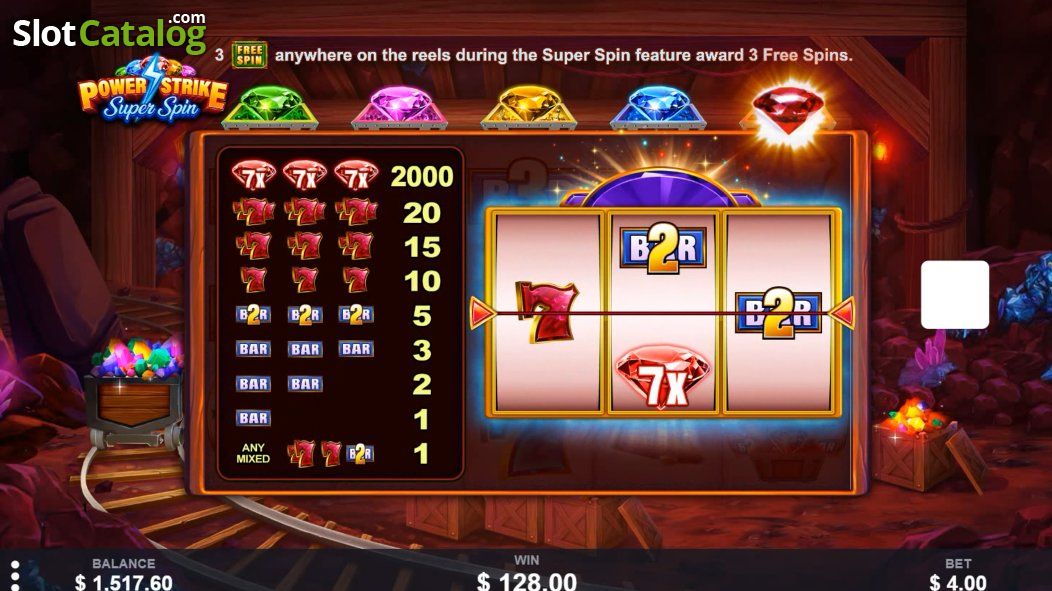Click the 7x diamond on middle reel
The width and height of the screenshot is (1052, 591).
coord(663,377)
